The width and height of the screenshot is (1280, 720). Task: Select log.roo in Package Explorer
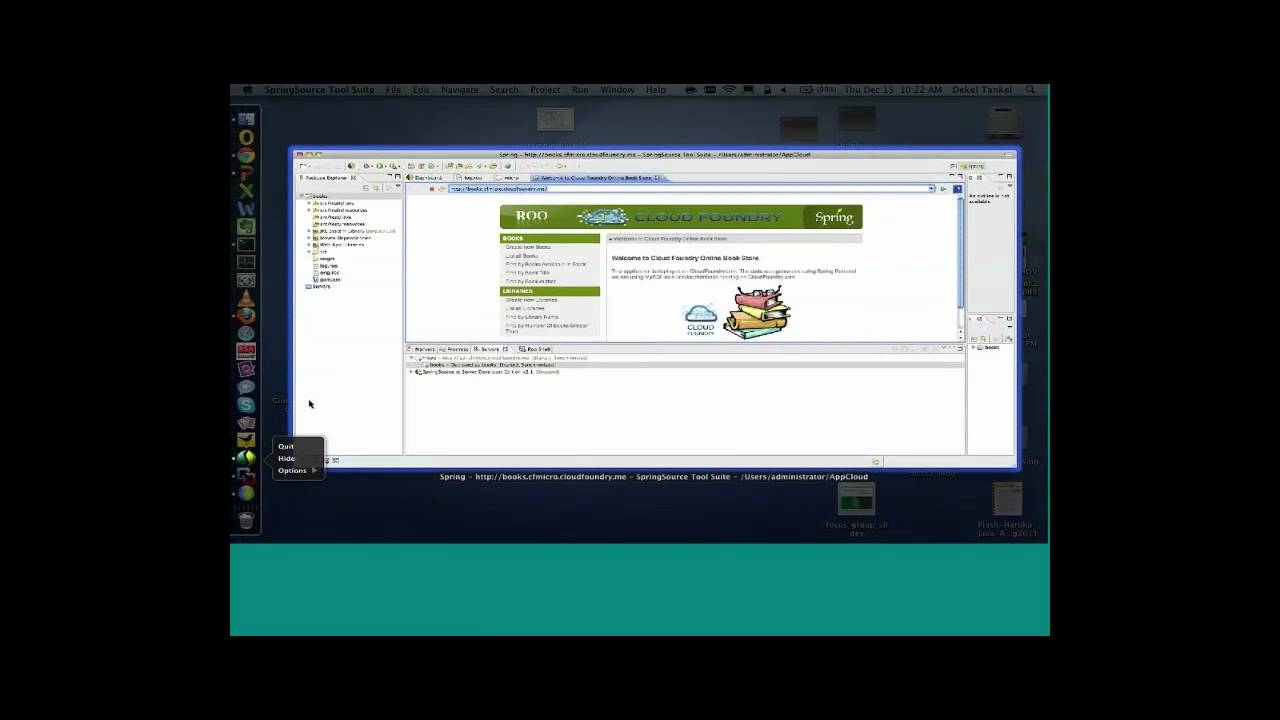tap(326, 266)
